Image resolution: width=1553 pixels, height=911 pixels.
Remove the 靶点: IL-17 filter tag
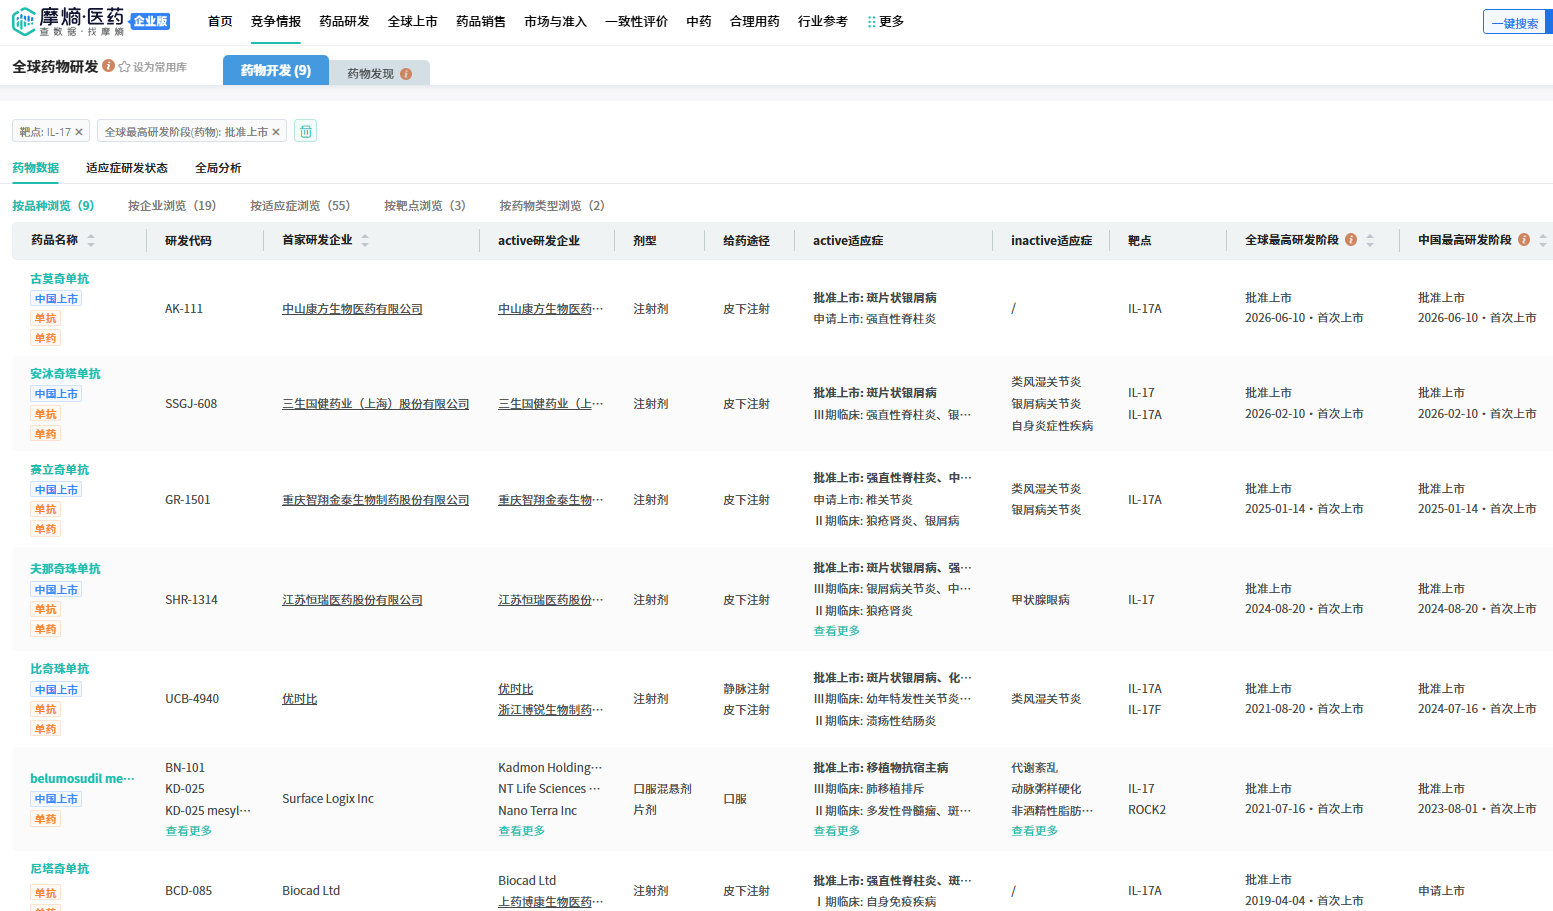[x=79, y=132]
